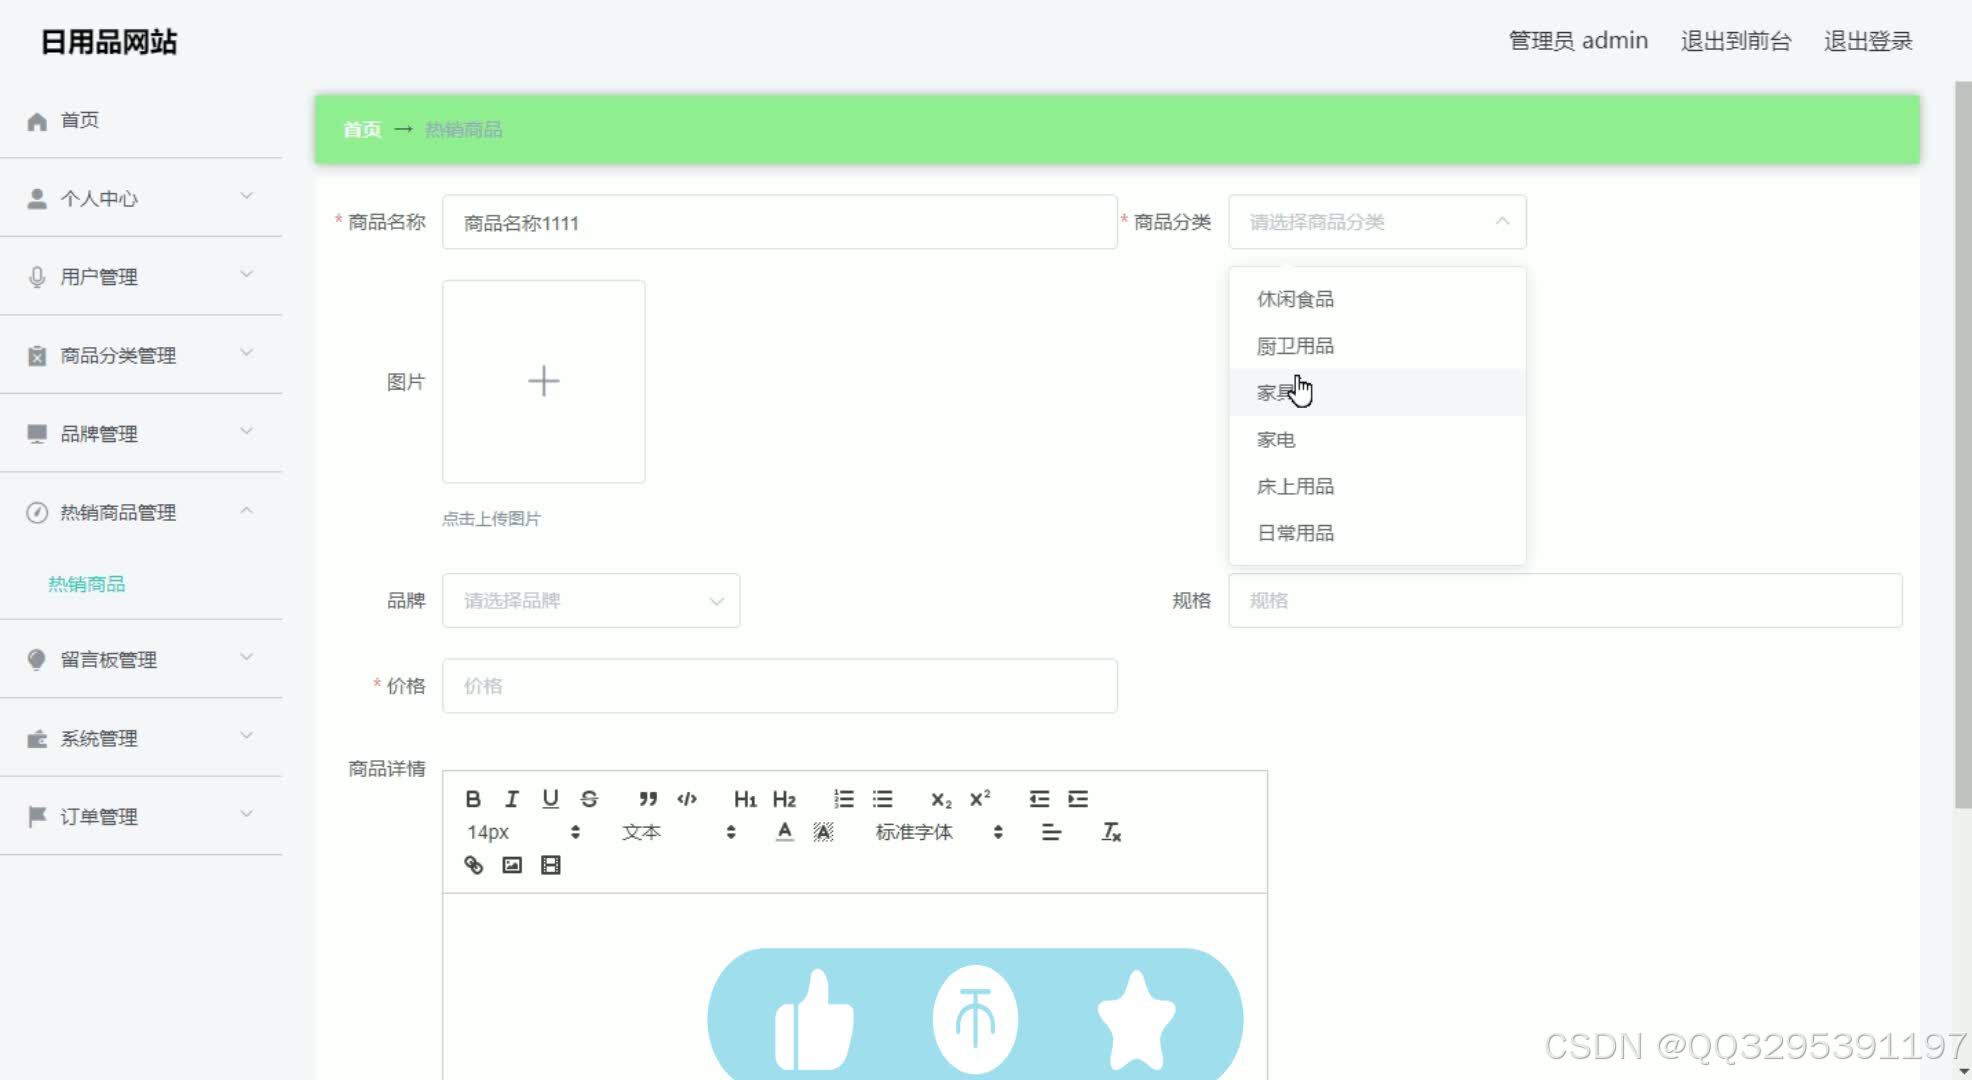The width and height of the screenshot is (1972, 1080).
Task: Insert an image into the editor
Action: (512, 865)
